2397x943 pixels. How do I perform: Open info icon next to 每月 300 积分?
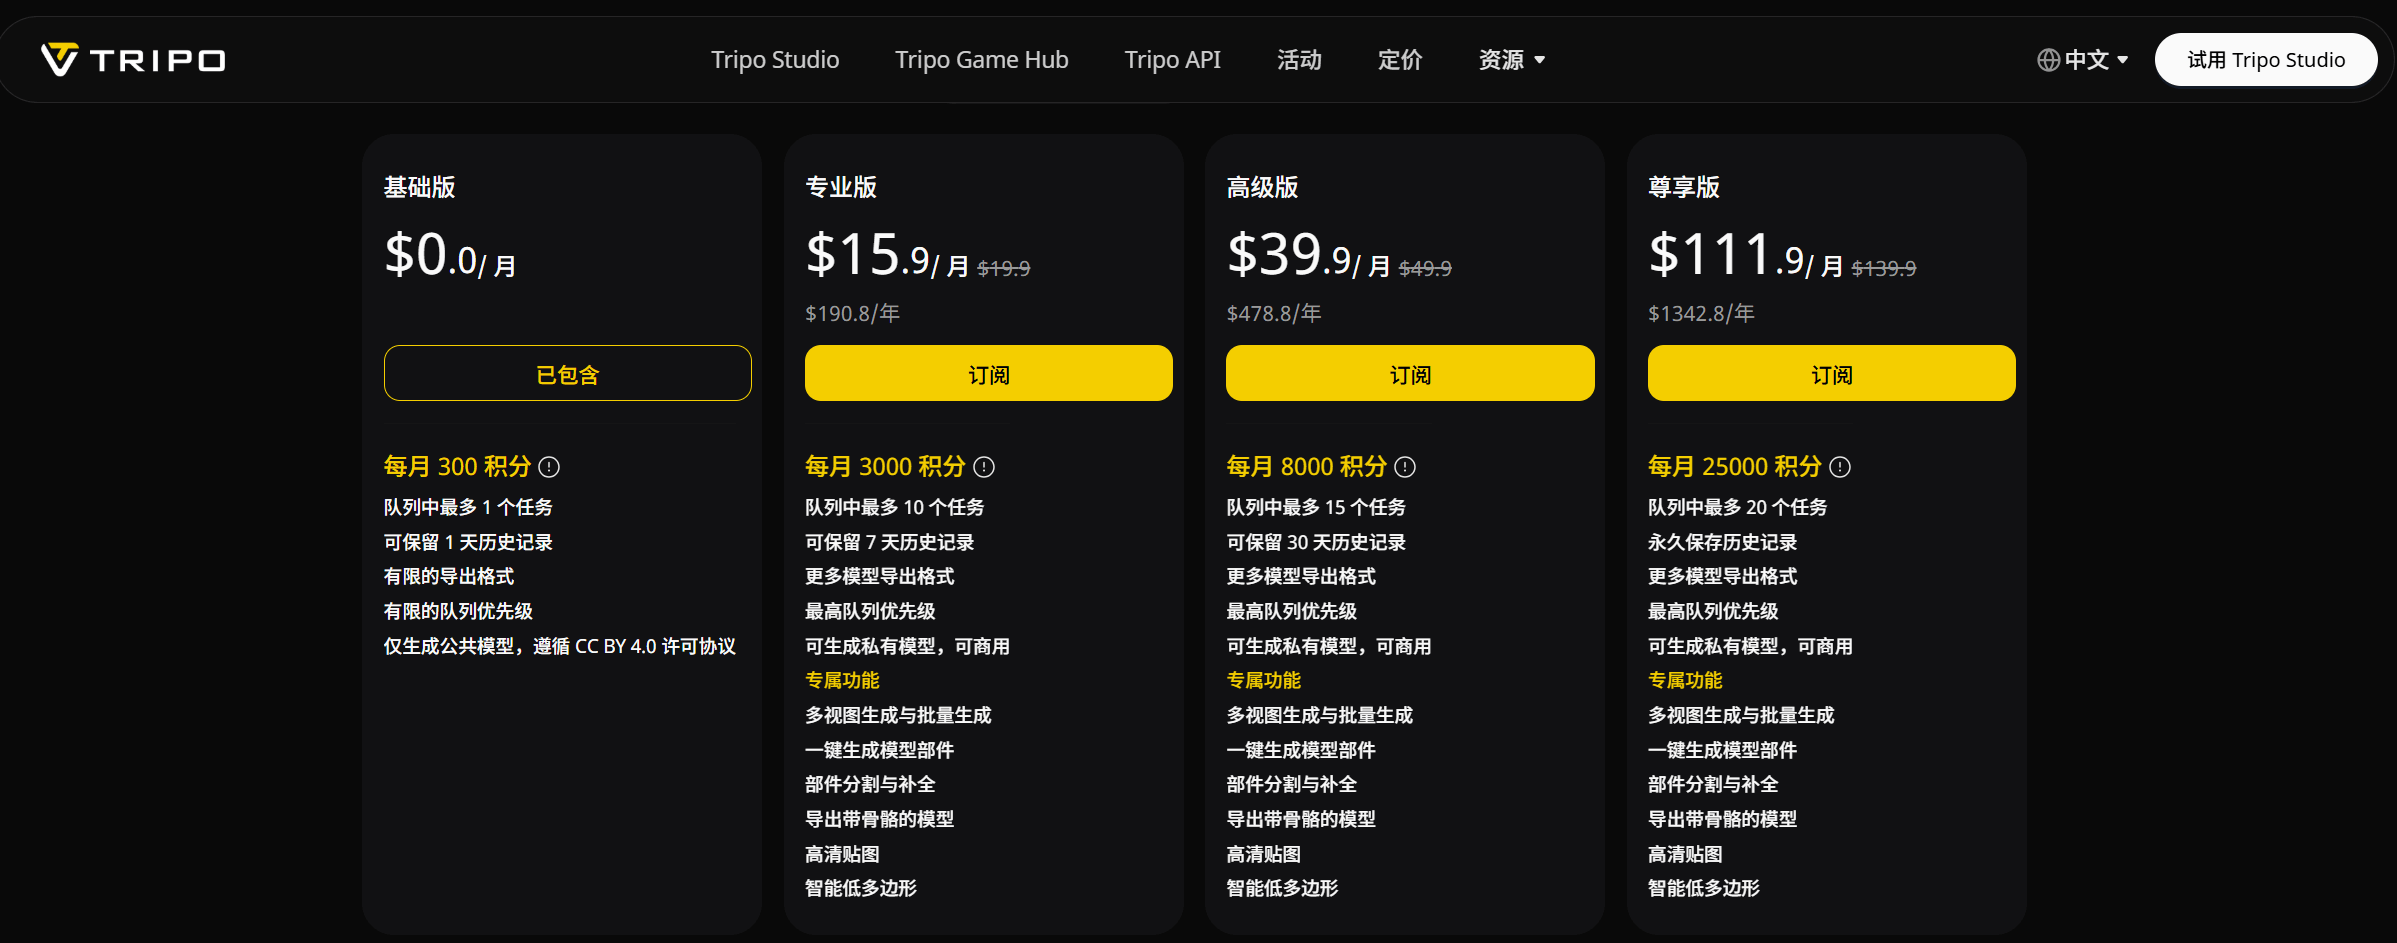pos(549,467)
